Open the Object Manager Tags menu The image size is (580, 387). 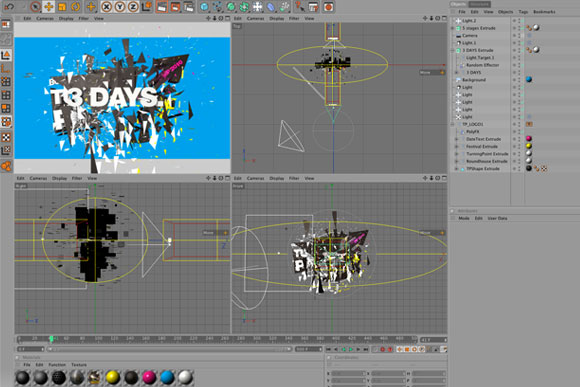(x=523, y=12)
